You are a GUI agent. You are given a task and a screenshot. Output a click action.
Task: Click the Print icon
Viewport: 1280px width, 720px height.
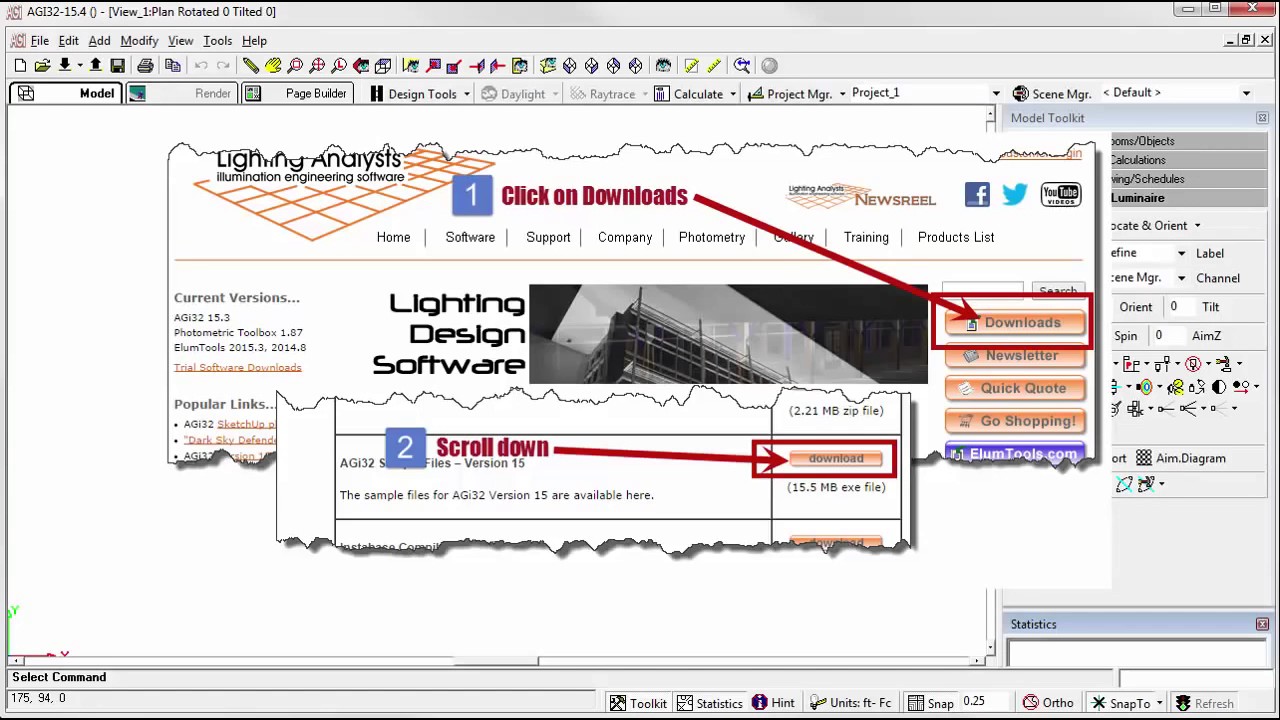(146, 66)
